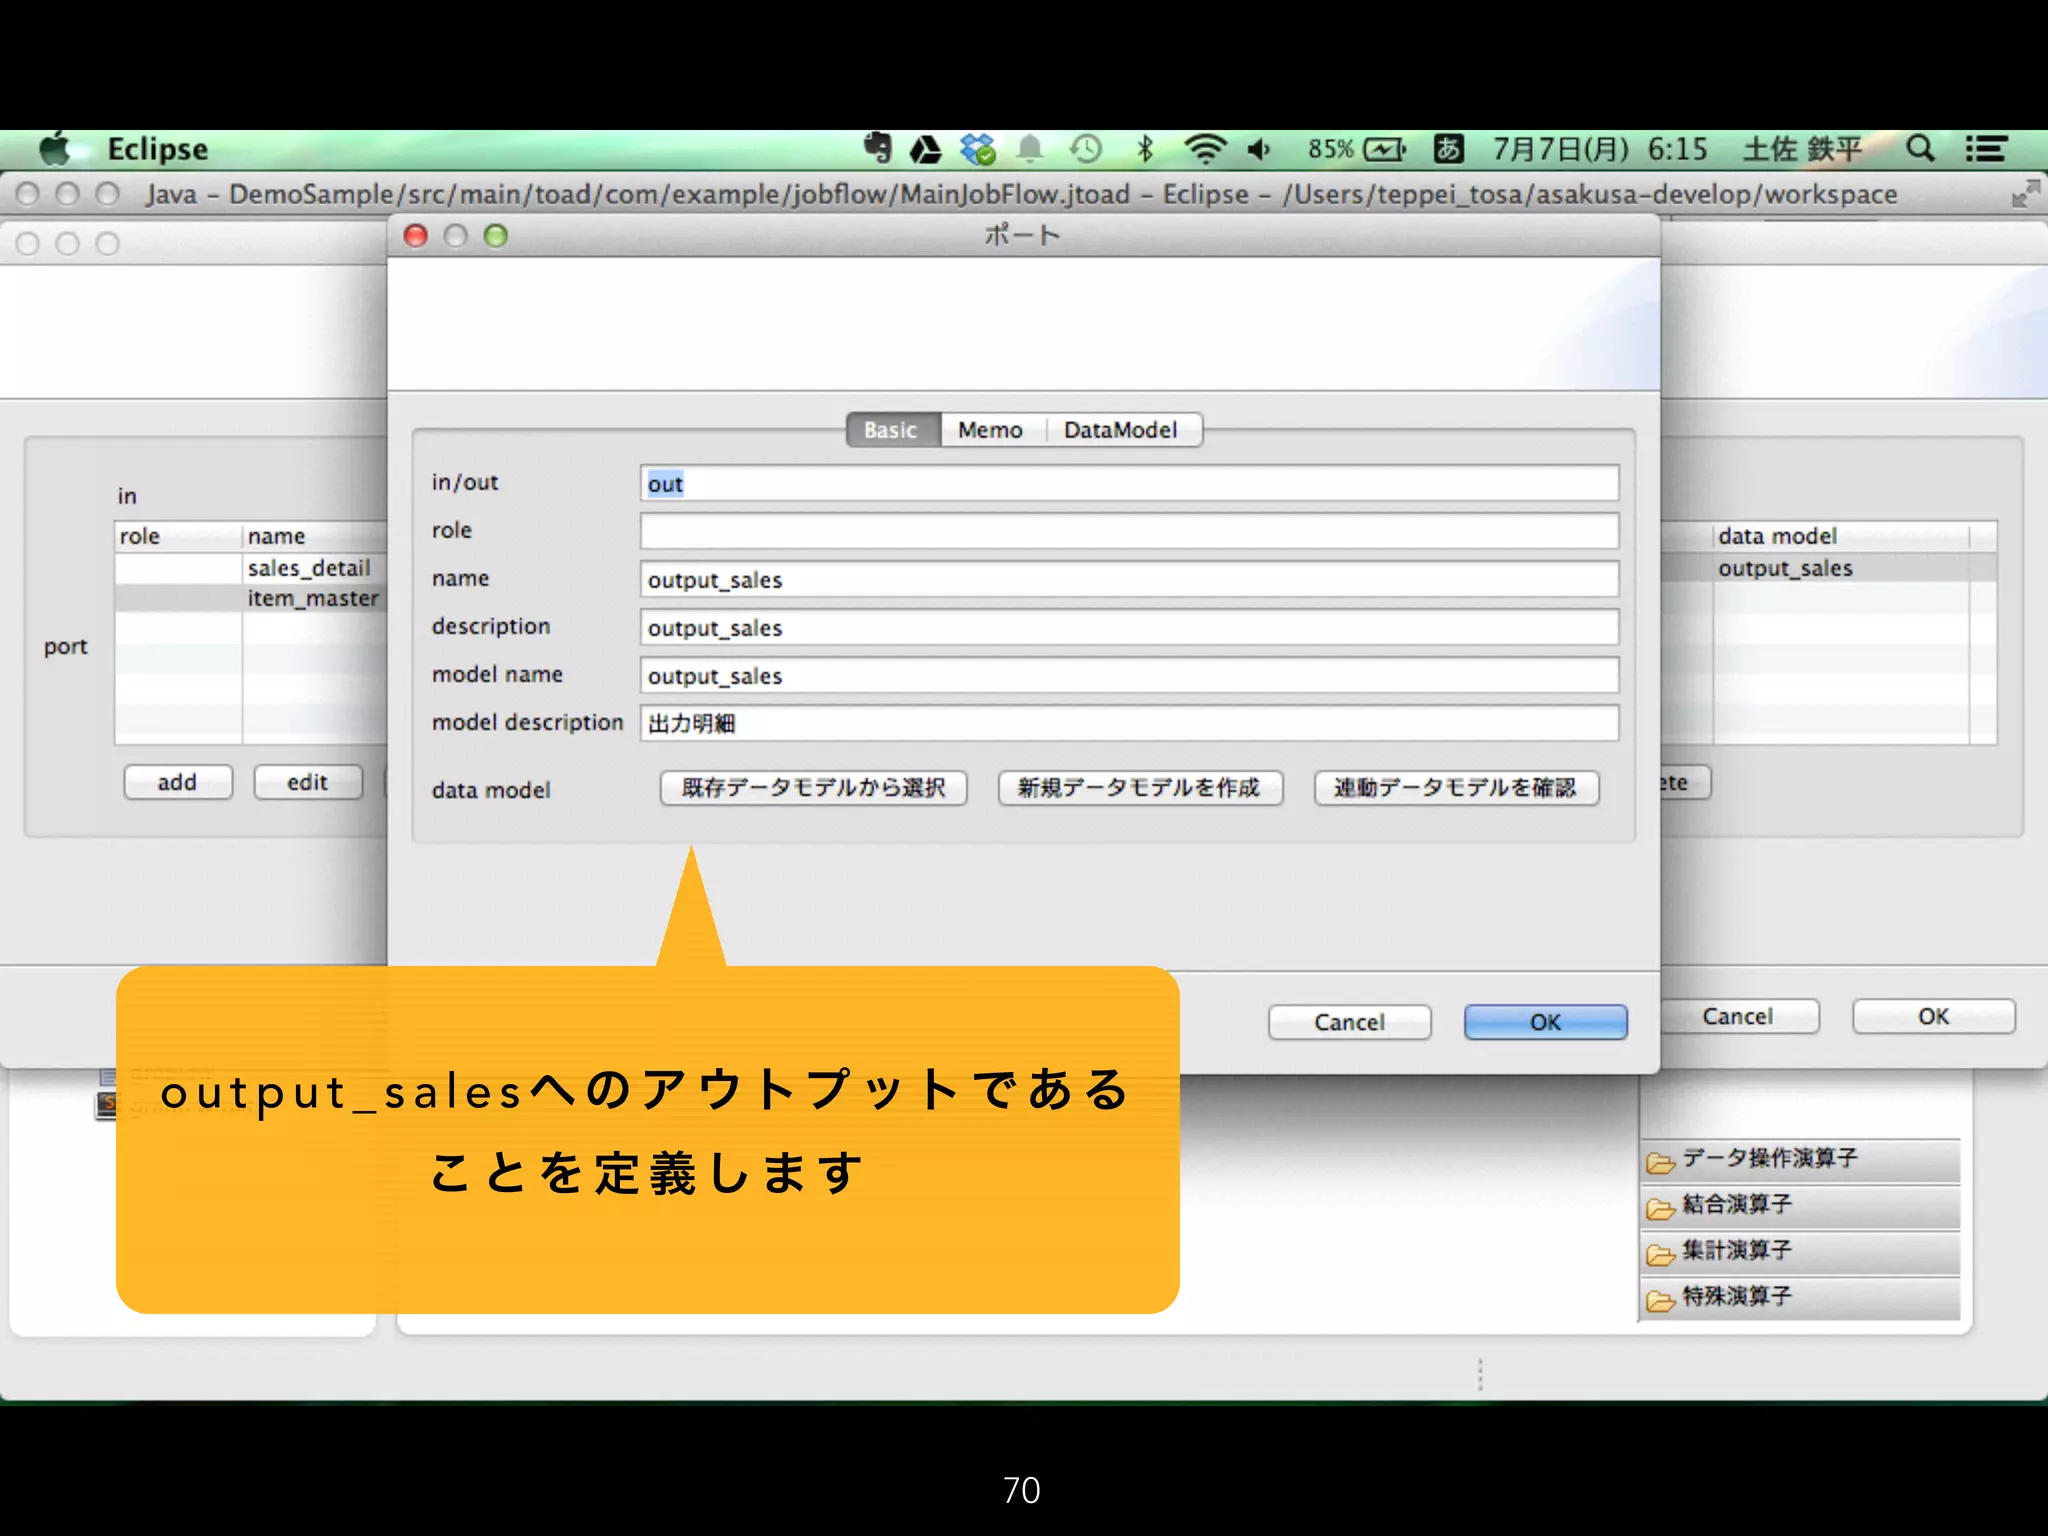Click the empty role input field
This screenshot has height=1536, width=2048.
coord(1129,531)
